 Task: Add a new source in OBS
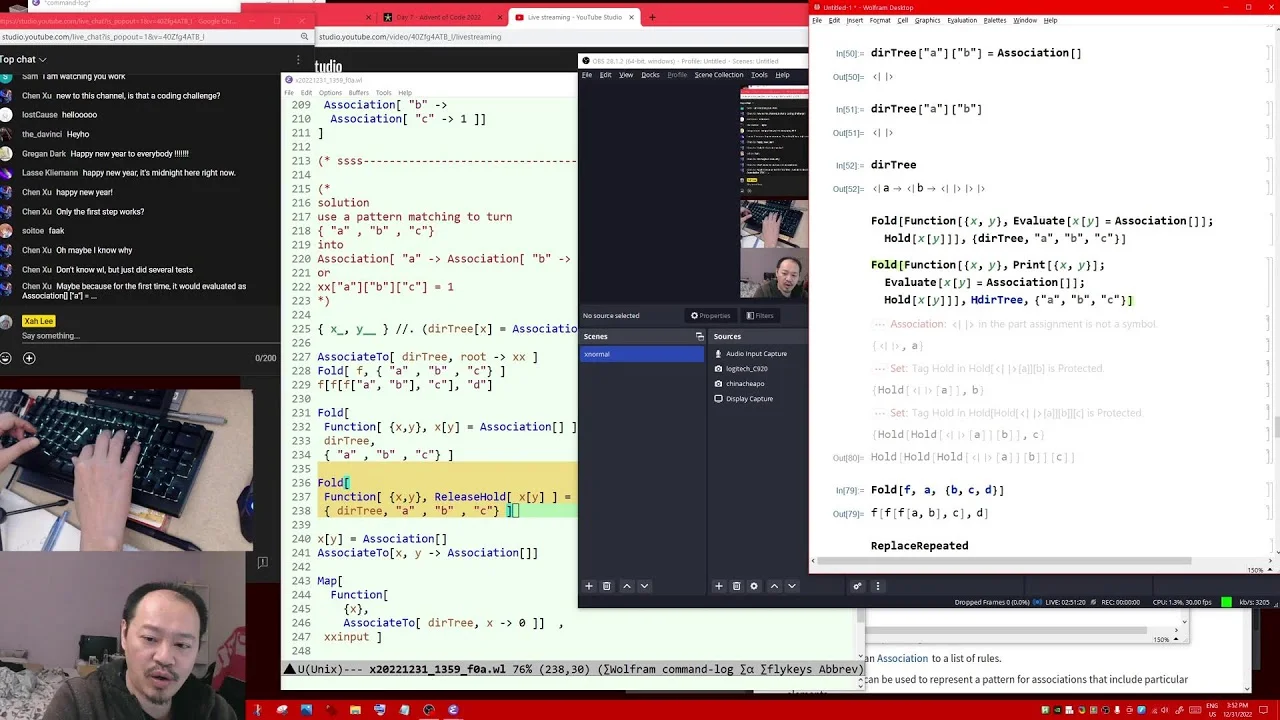pos(718,586)
